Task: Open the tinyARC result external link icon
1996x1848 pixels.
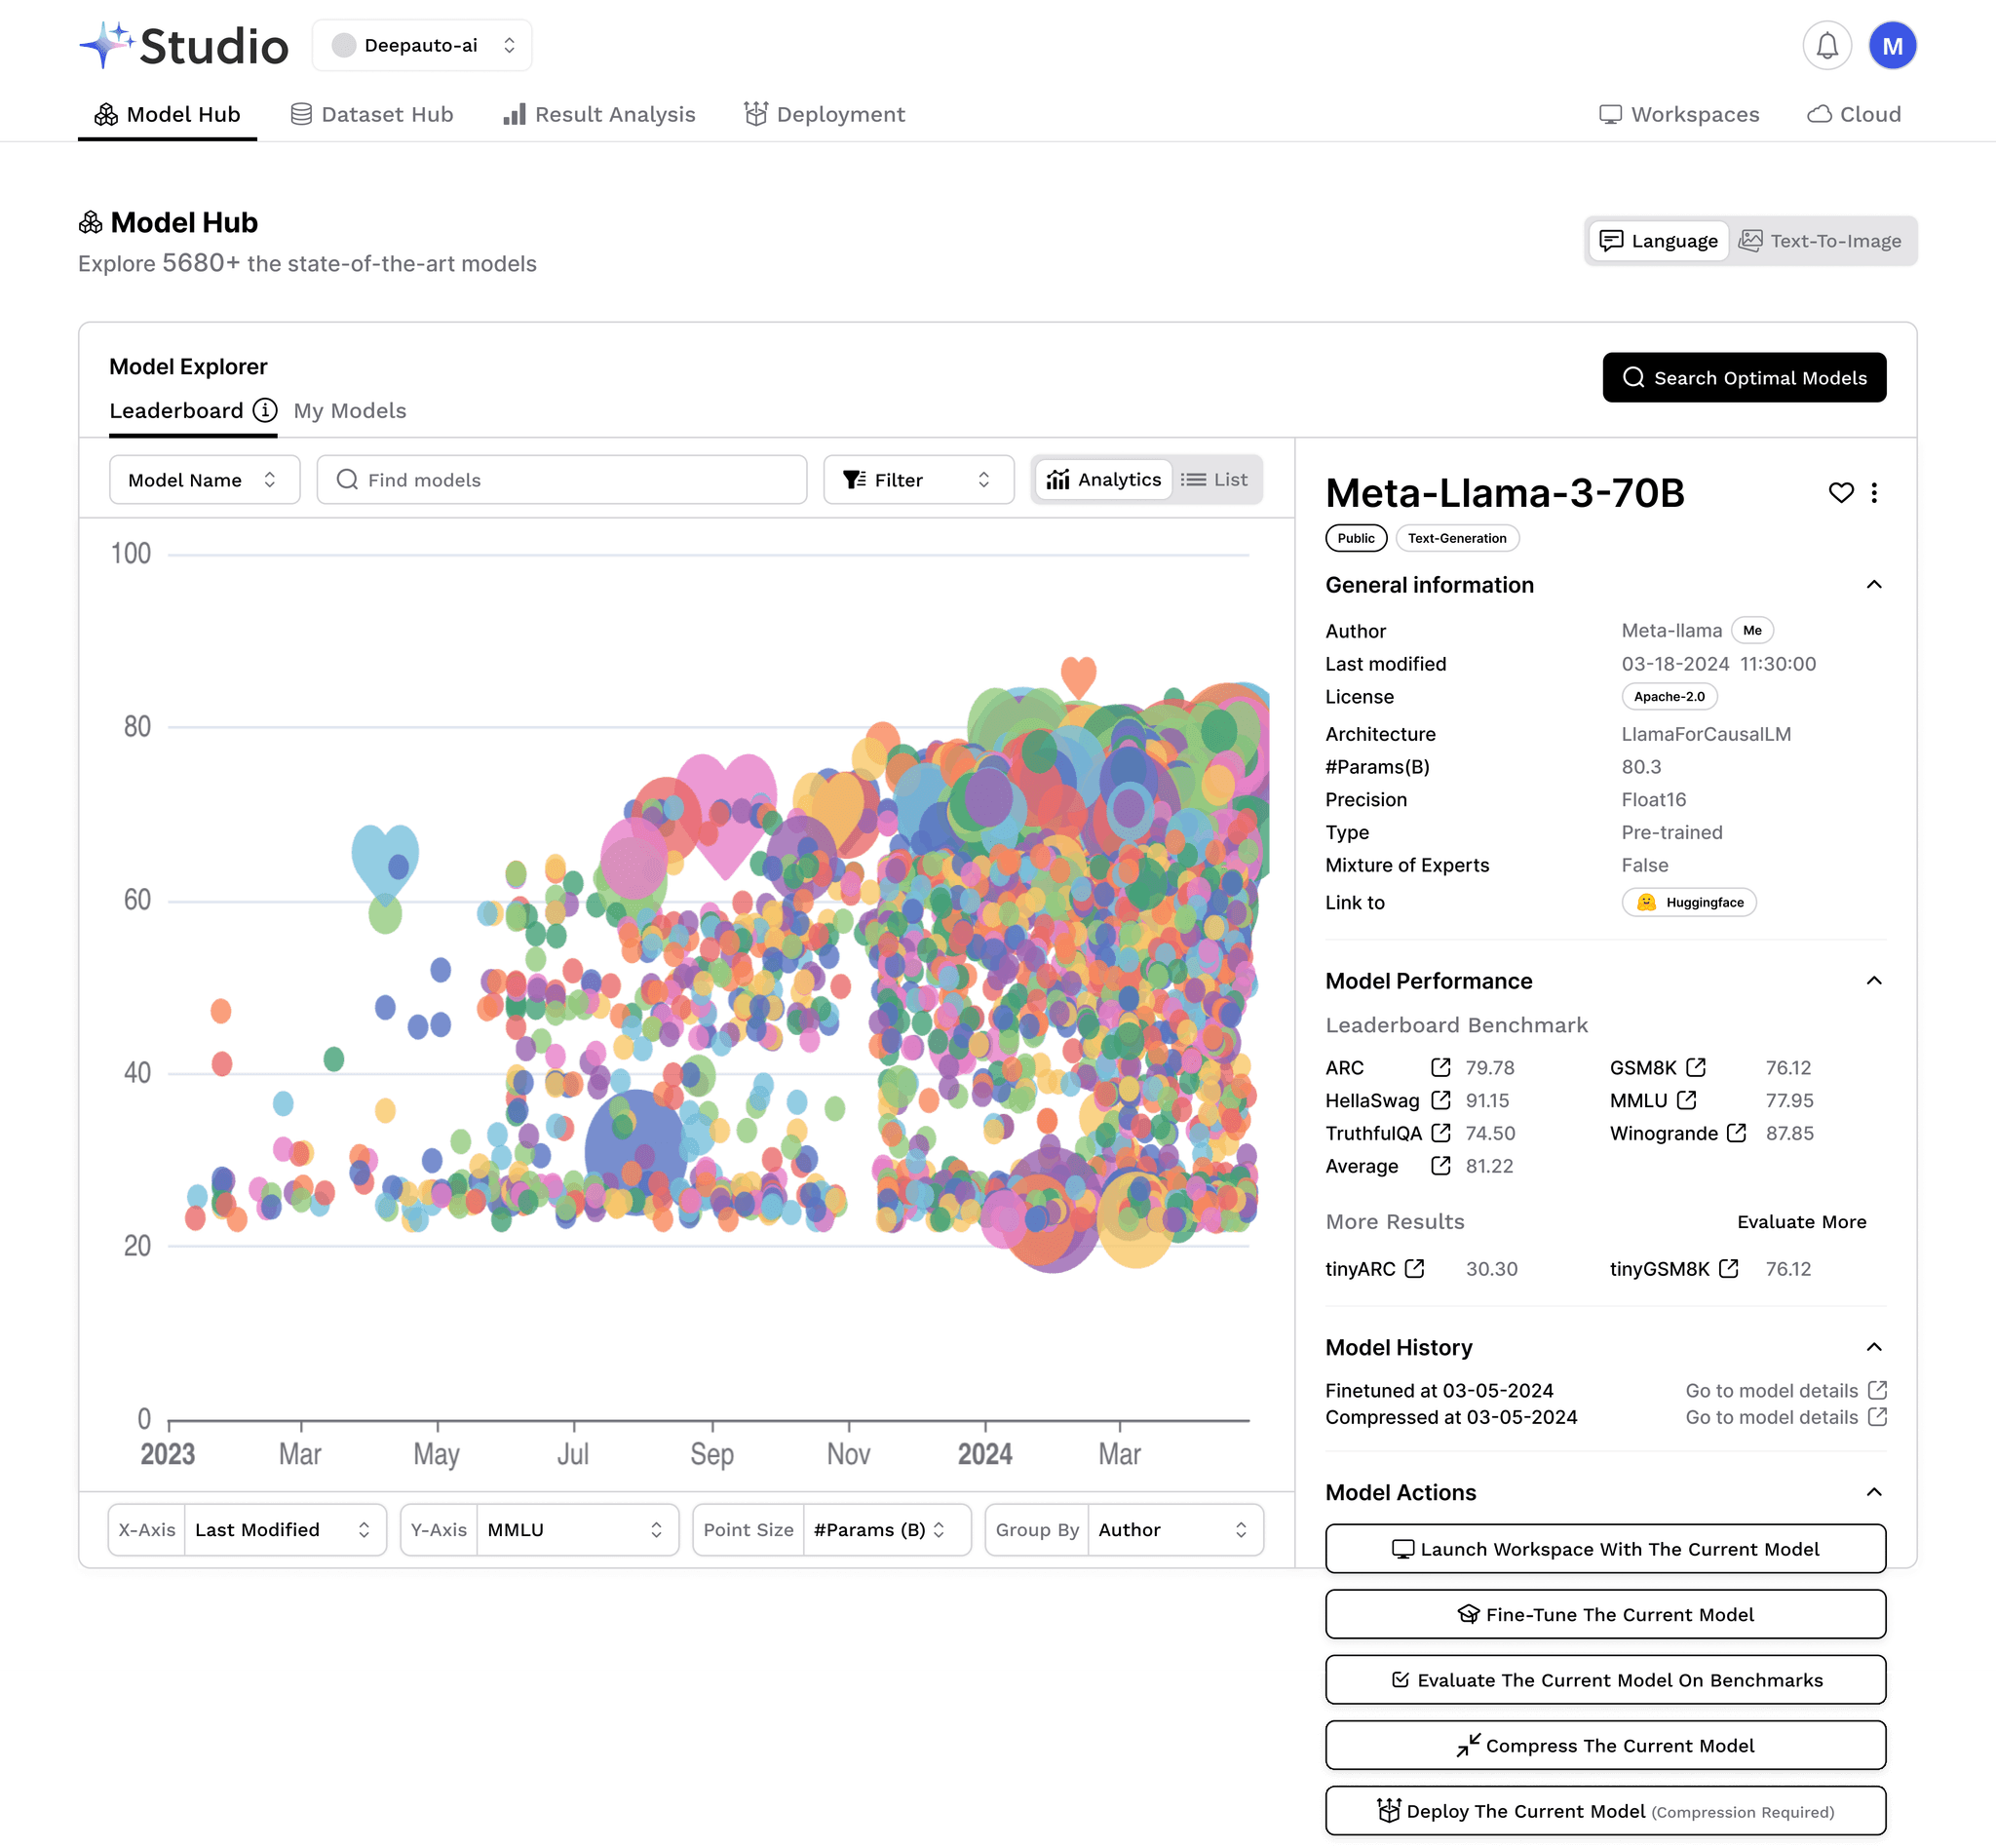Action: click(x=1414, y=1268)
